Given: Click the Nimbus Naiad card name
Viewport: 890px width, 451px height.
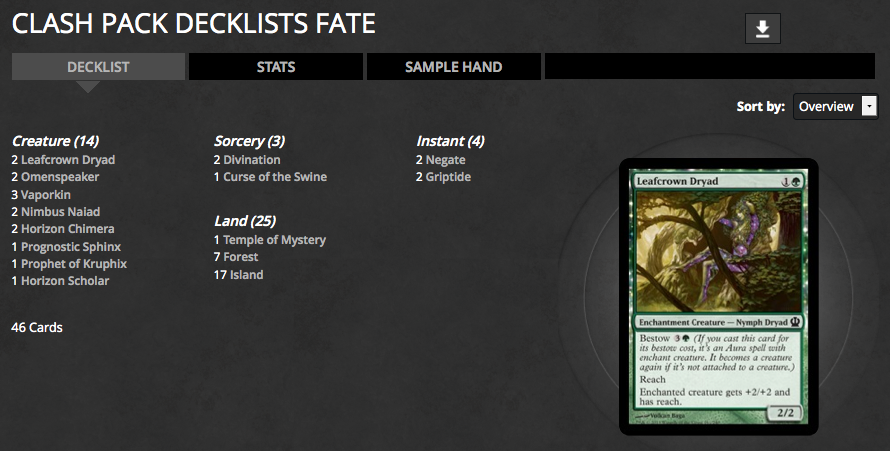Looking at the screenshot, I should 61,212.
